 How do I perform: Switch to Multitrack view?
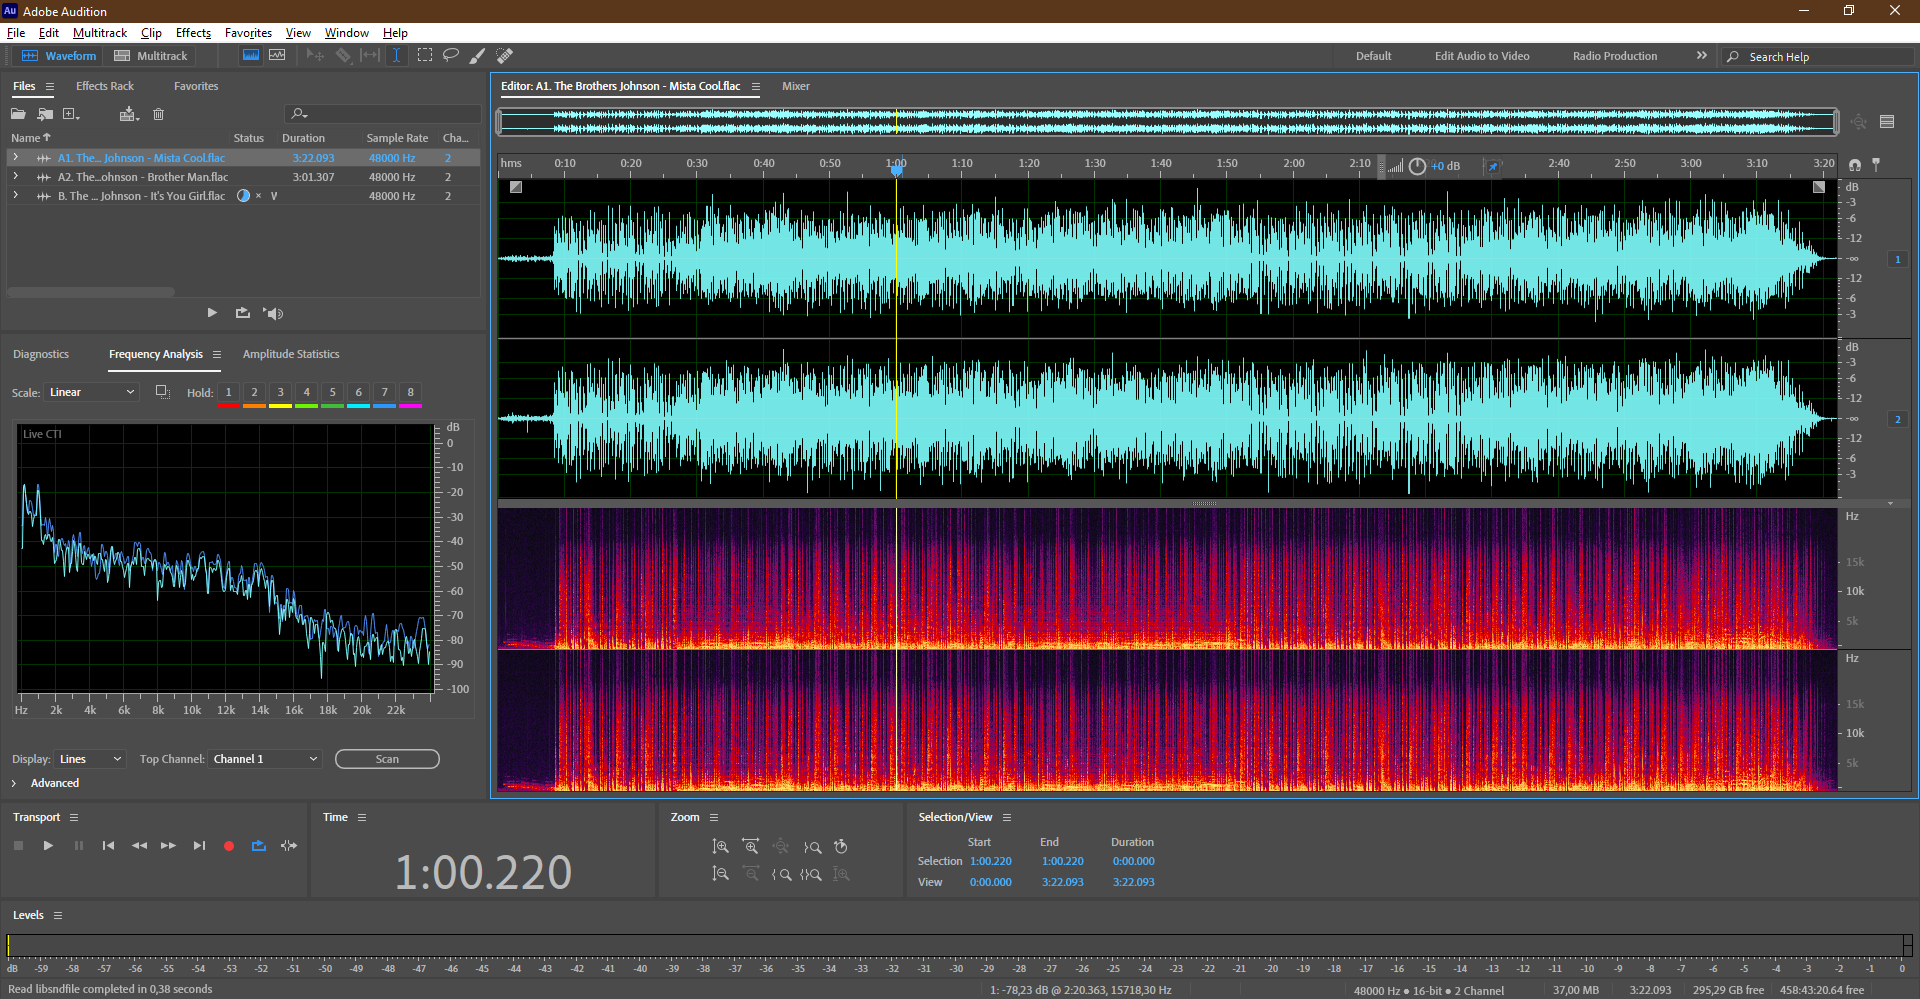(x=151, y=56)
